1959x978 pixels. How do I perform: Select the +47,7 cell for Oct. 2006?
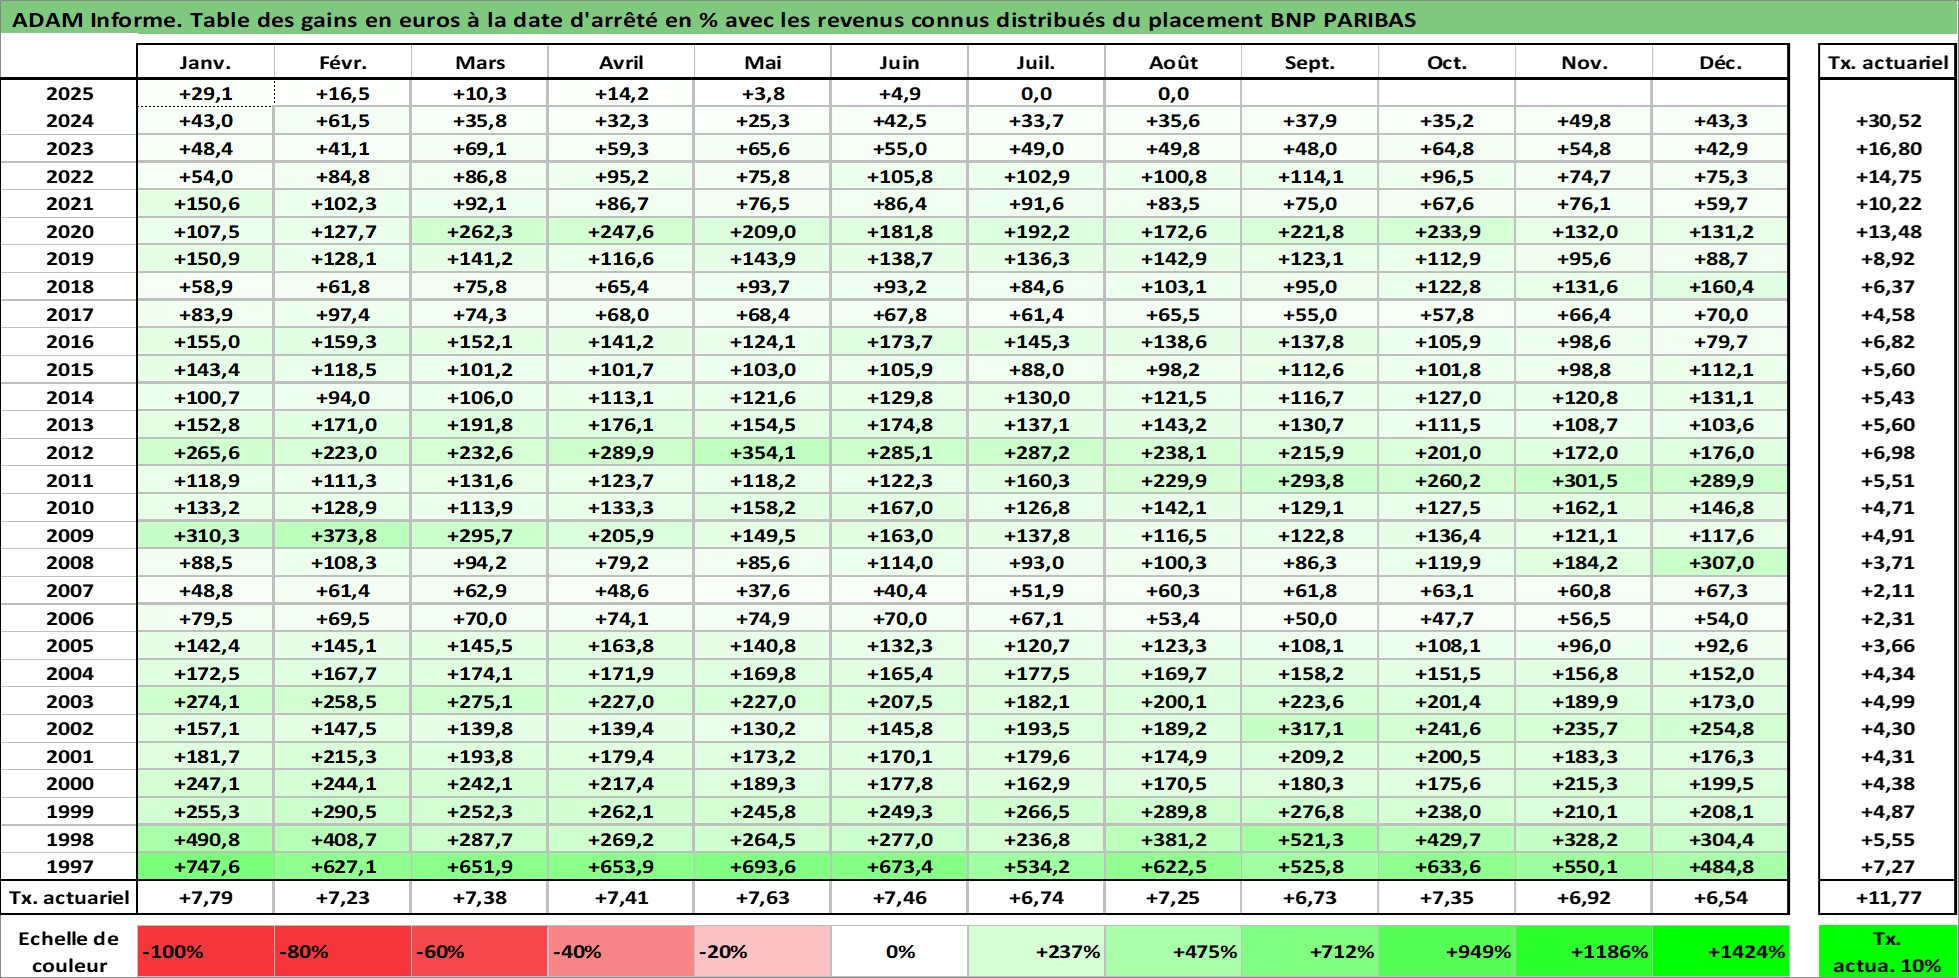(1447, 619)
